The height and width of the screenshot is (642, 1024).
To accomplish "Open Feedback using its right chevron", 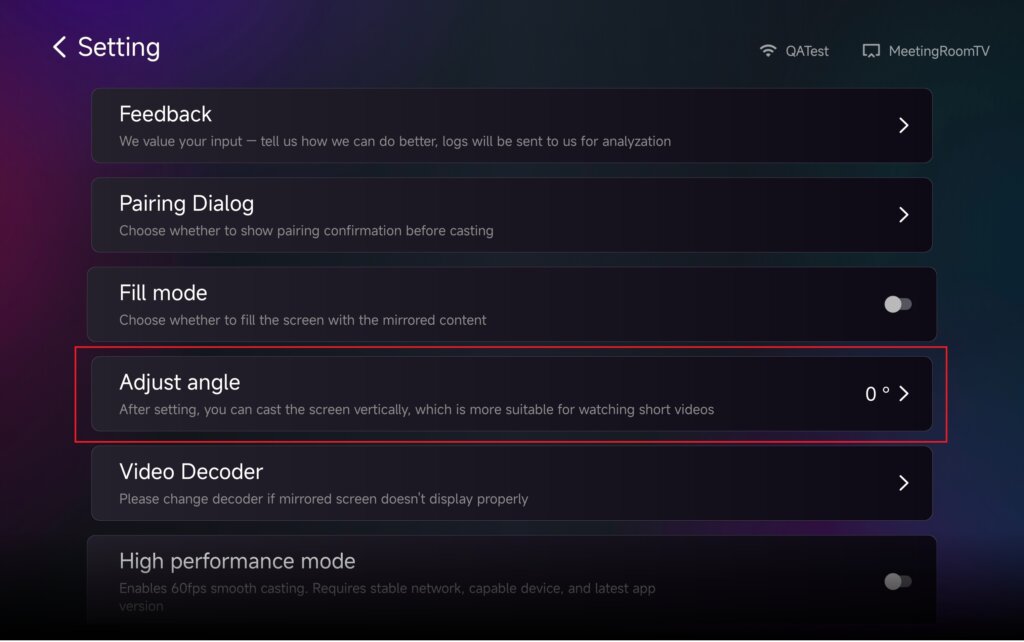I will [x=903, y=125].
